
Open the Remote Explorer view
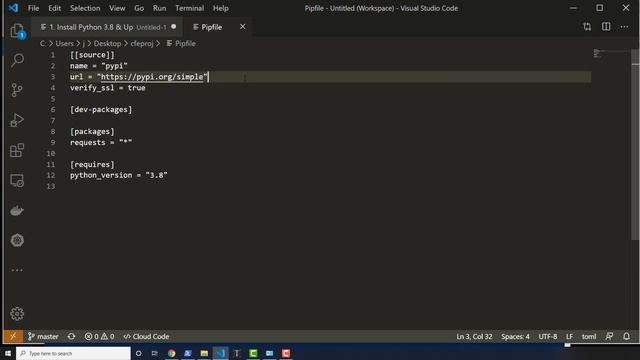17,180
